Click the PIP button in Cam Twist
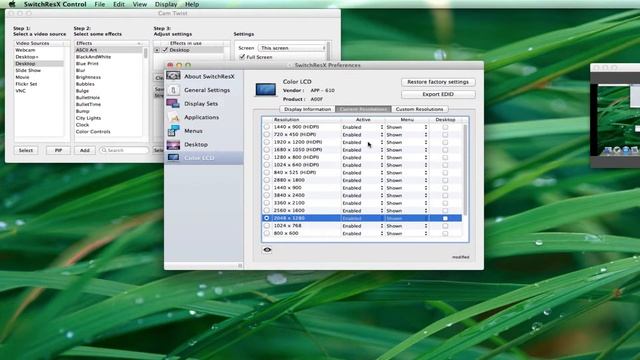This screenshot has height=360, width=640. pyautogui.click(x=58, y=150)
